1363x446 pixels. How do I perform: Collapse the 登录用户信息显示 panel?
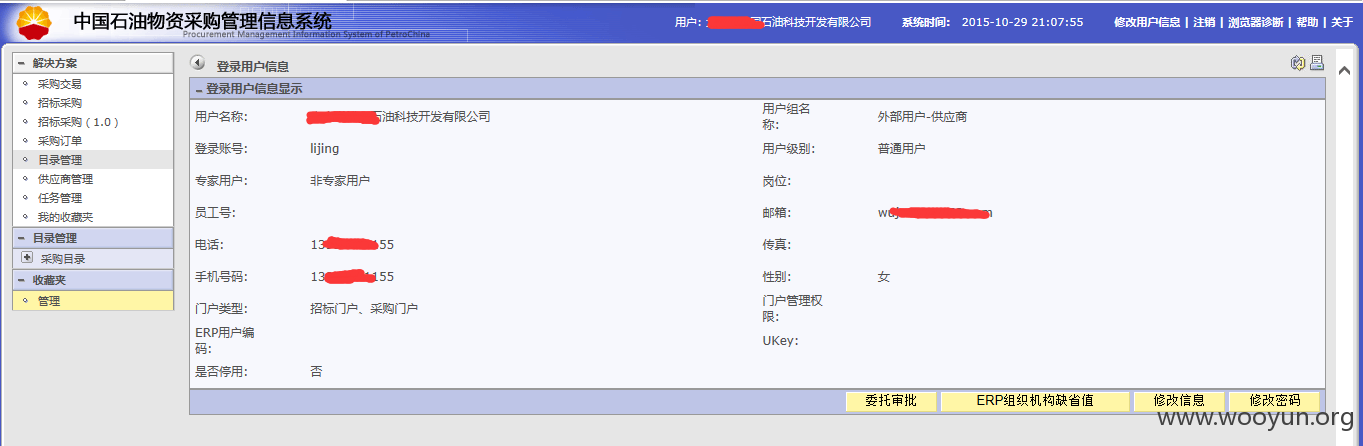coord(199,89)
